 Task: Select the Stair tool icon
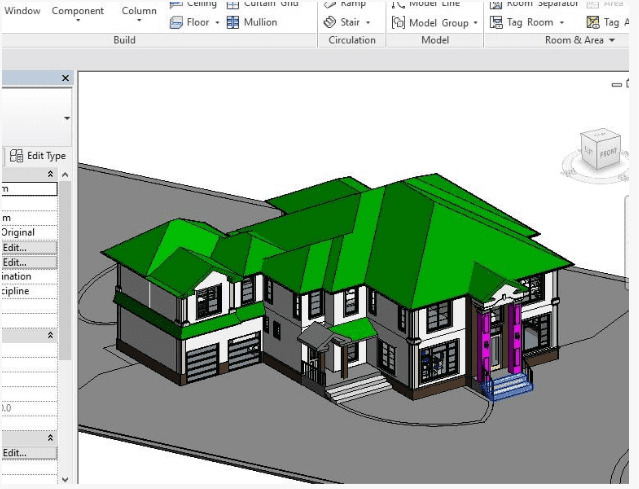click(x=330, y=22)
